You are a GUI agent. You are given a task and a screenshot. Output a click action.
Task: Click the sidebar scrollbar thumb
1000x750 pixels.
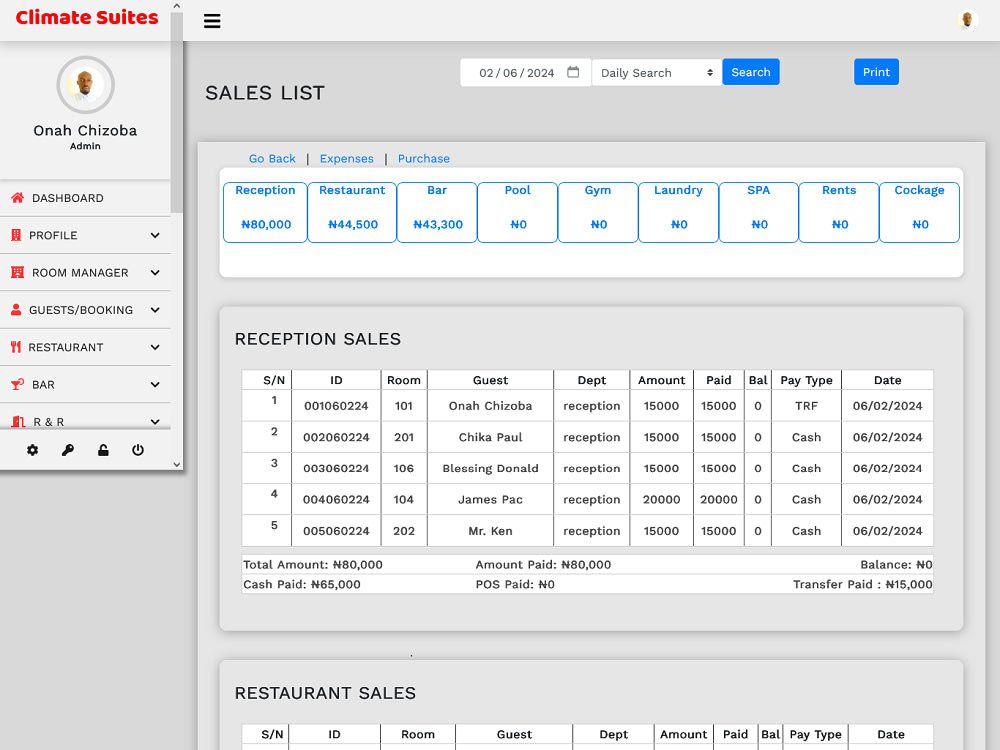[177, 112]
